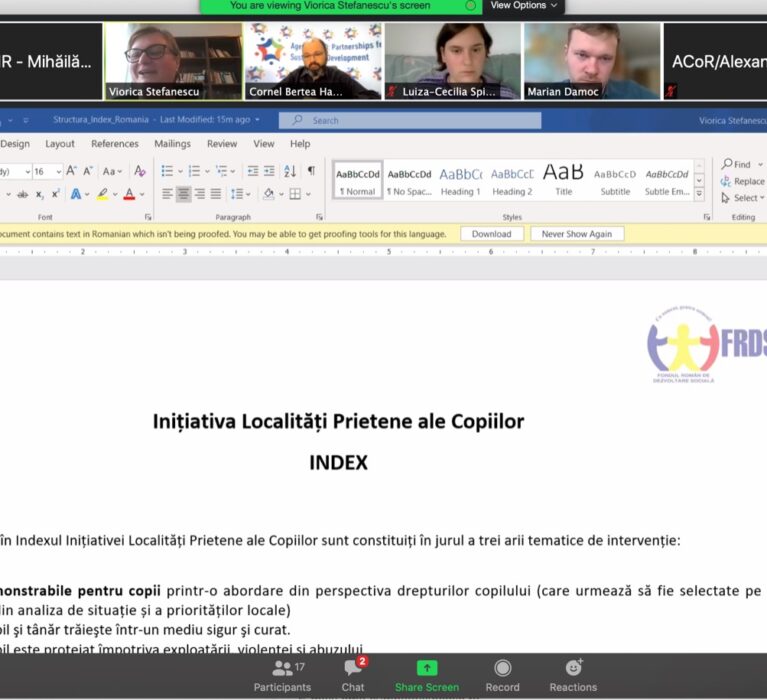Click the Find button
Image resolution: width=767 pixels, height=700 pixels.
[x=737, y=164]
